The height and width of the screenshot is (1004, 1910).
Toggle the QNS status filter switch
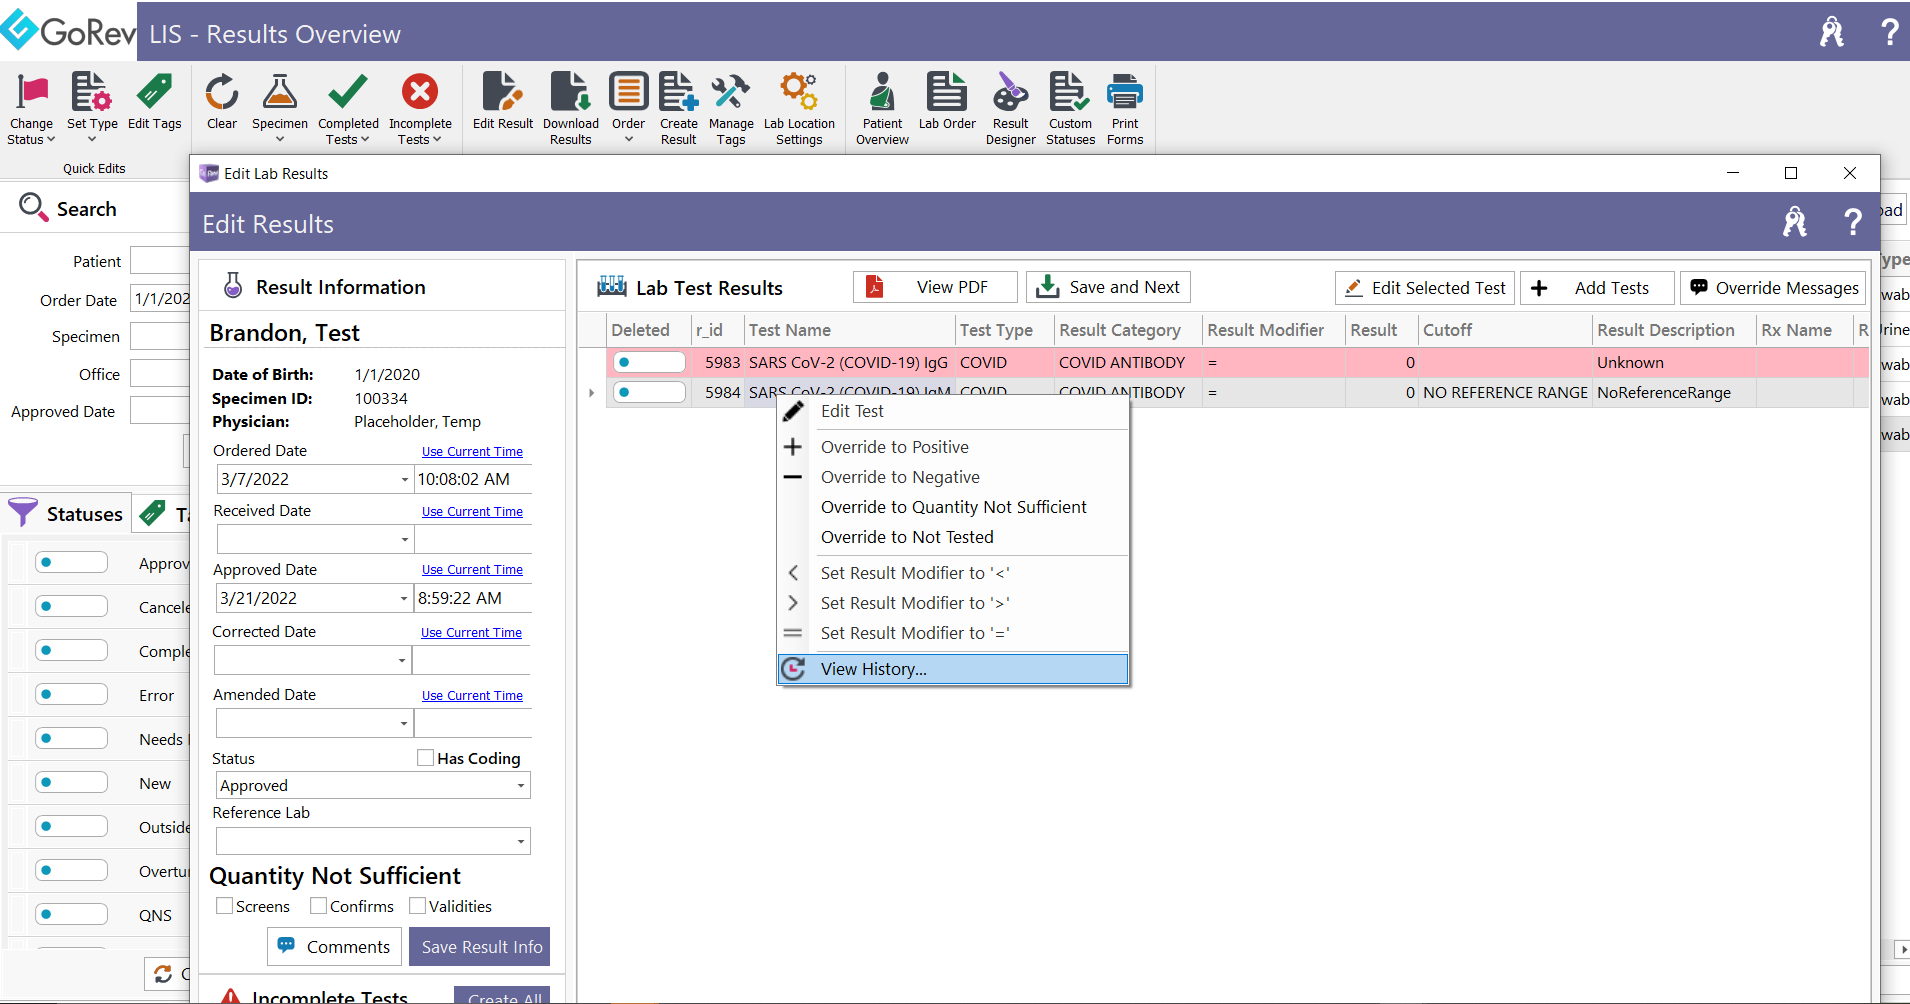[x=71, y=914]
